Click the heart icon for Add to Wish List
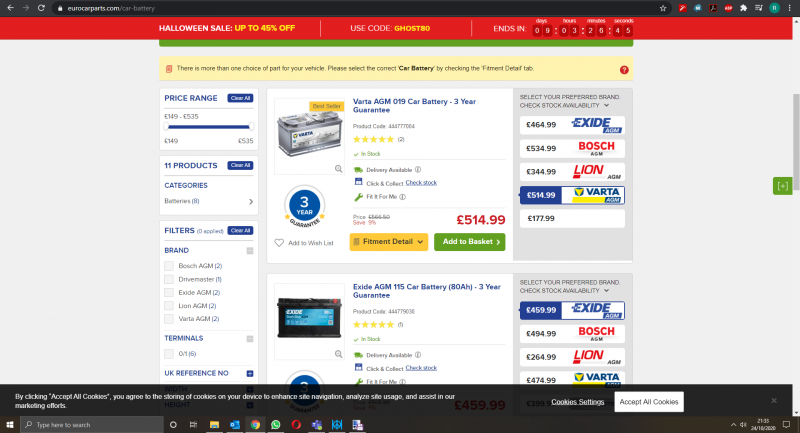Image resolution: width=800 pixels, height=433 pixels. [280, 242]
